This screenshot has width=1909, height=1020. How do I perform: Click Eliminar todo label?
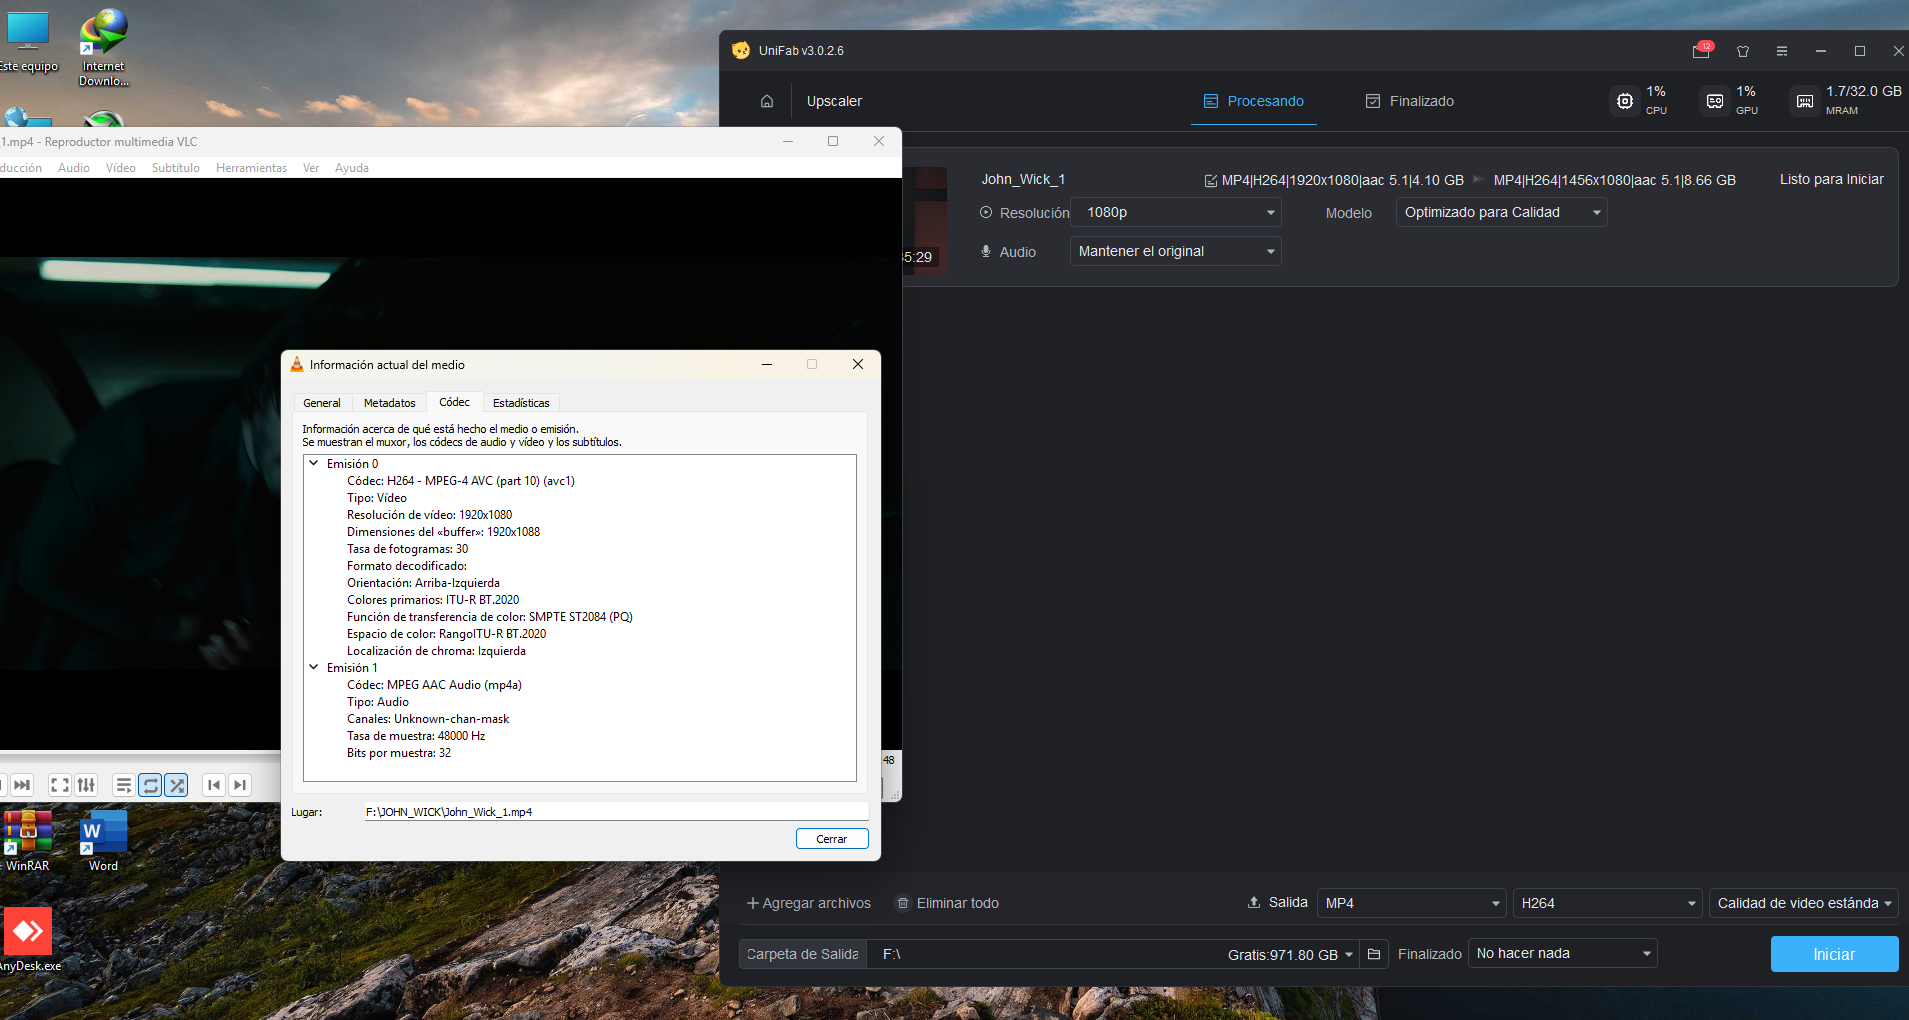tap(958, 903)
